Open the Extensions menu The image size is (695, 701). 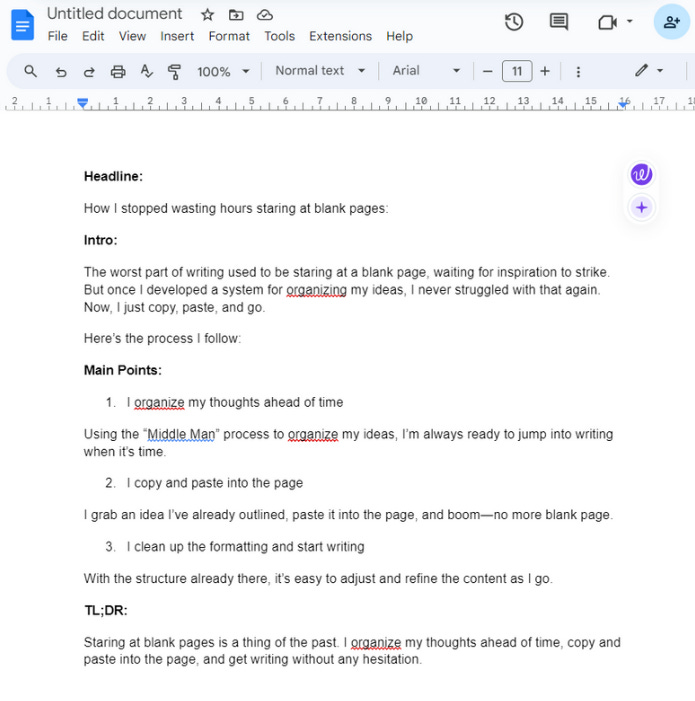(x=341, y=36)
